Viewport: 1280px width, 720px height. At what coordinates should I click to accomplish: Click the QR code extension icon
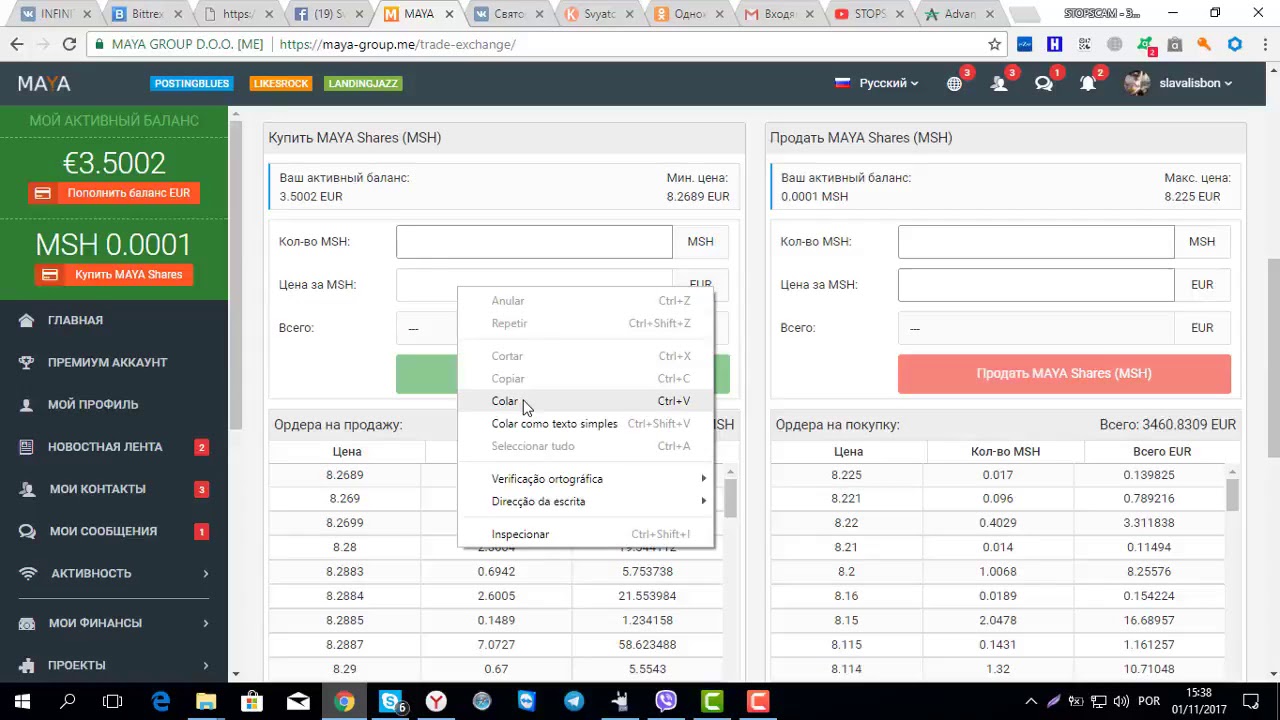[x=1084, y=44]
